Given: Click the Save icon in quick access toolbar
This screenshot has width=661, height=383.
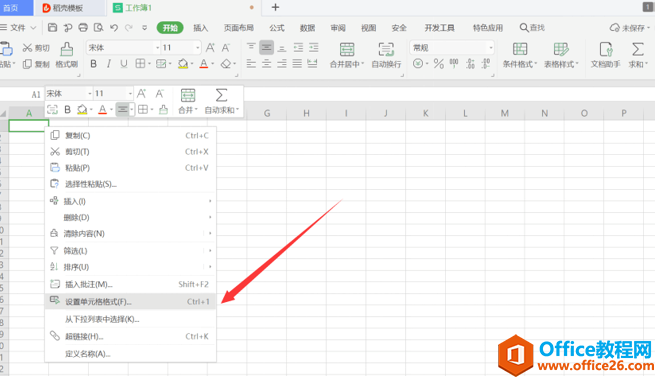Looking at the screenshot, I should [x=52, y=28].
